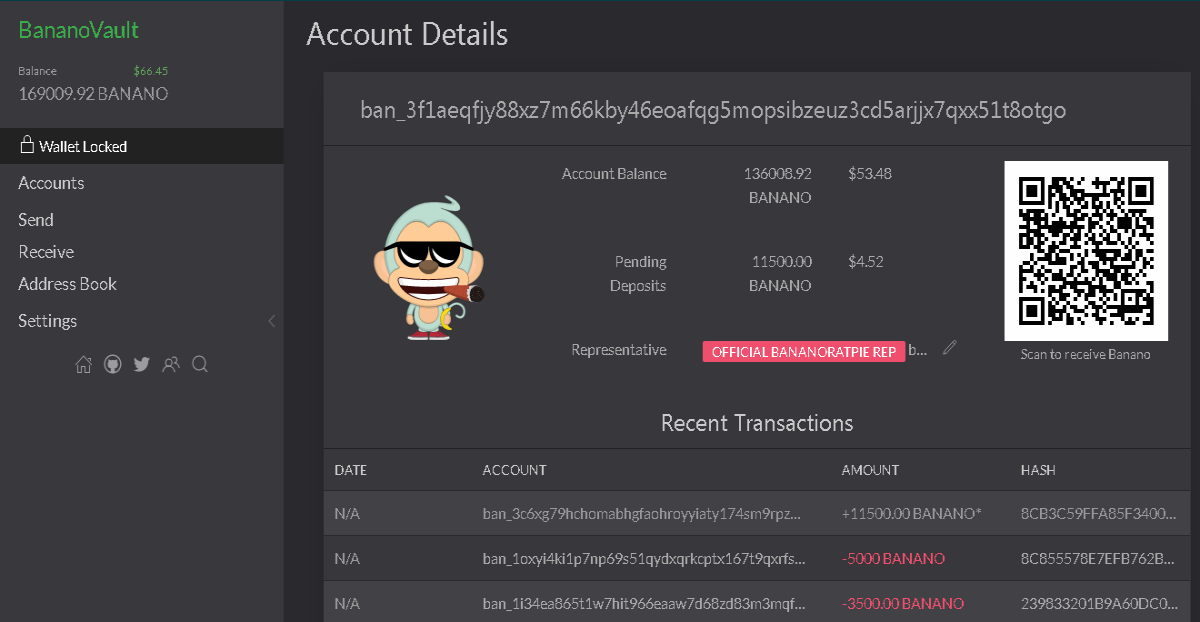Viewport: 1200px width, 622px height.
Task: Collapse the sidebar with chevron arrow
Action: point(272,321)
